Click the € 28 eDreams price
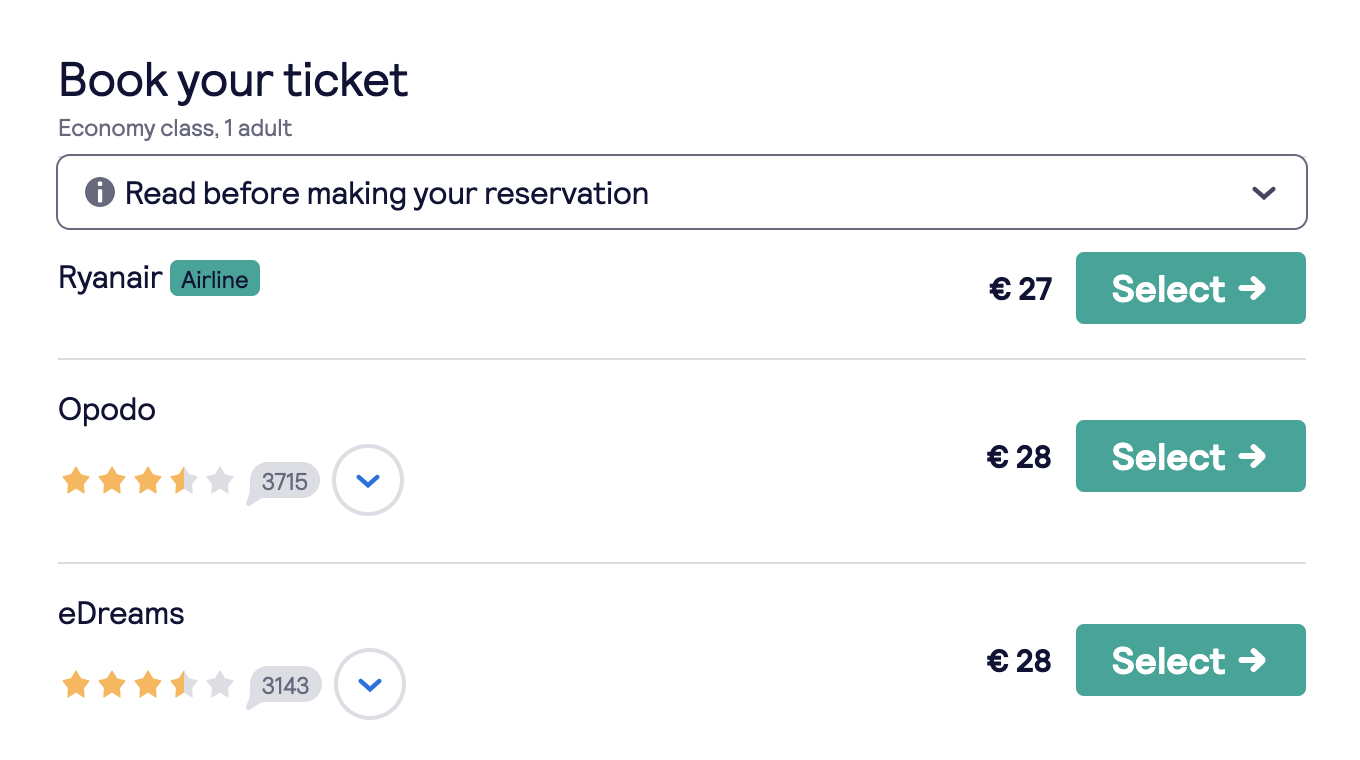 (x=1019, y=661)
